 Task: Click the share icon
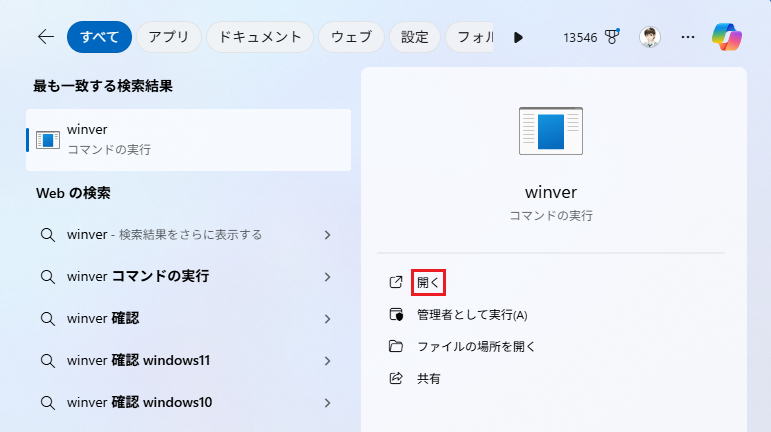coord(396,378)
